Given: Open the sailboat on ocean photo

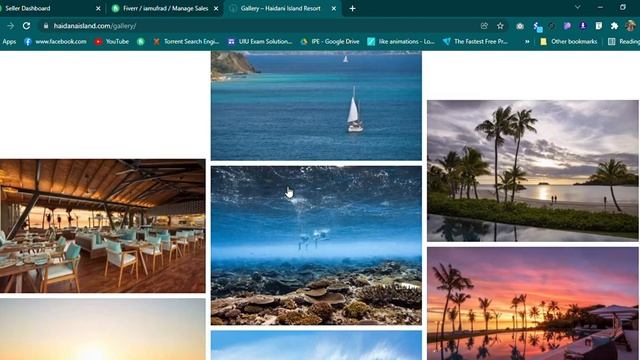Looking at the screenshot, I should coord(316,106).
